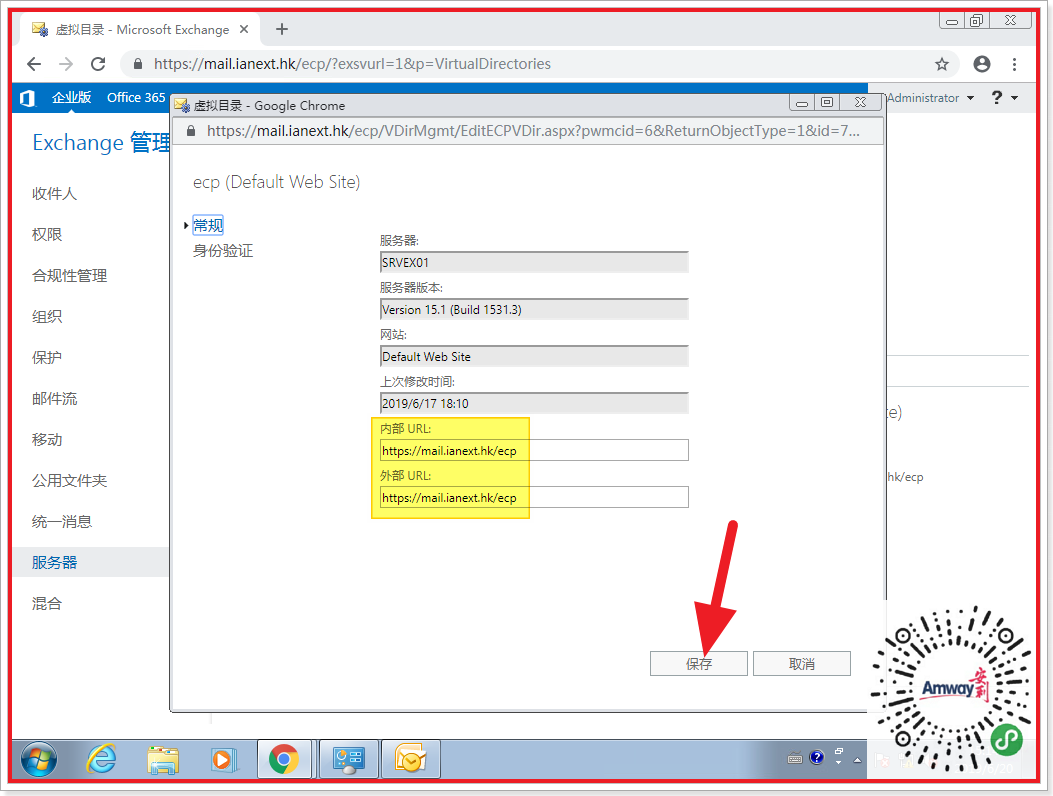Viewport: 1053px width, 796px height.
Task: Close the 虚拟目录 - Microsoft Exchange tab
Action: 244,29
